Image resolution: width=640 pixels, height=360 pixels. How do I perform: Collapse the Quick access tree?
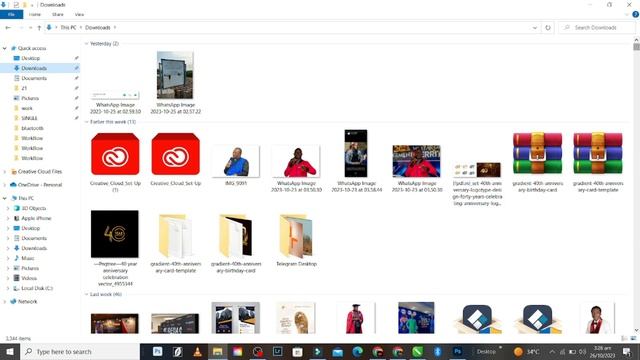point(4,48)
